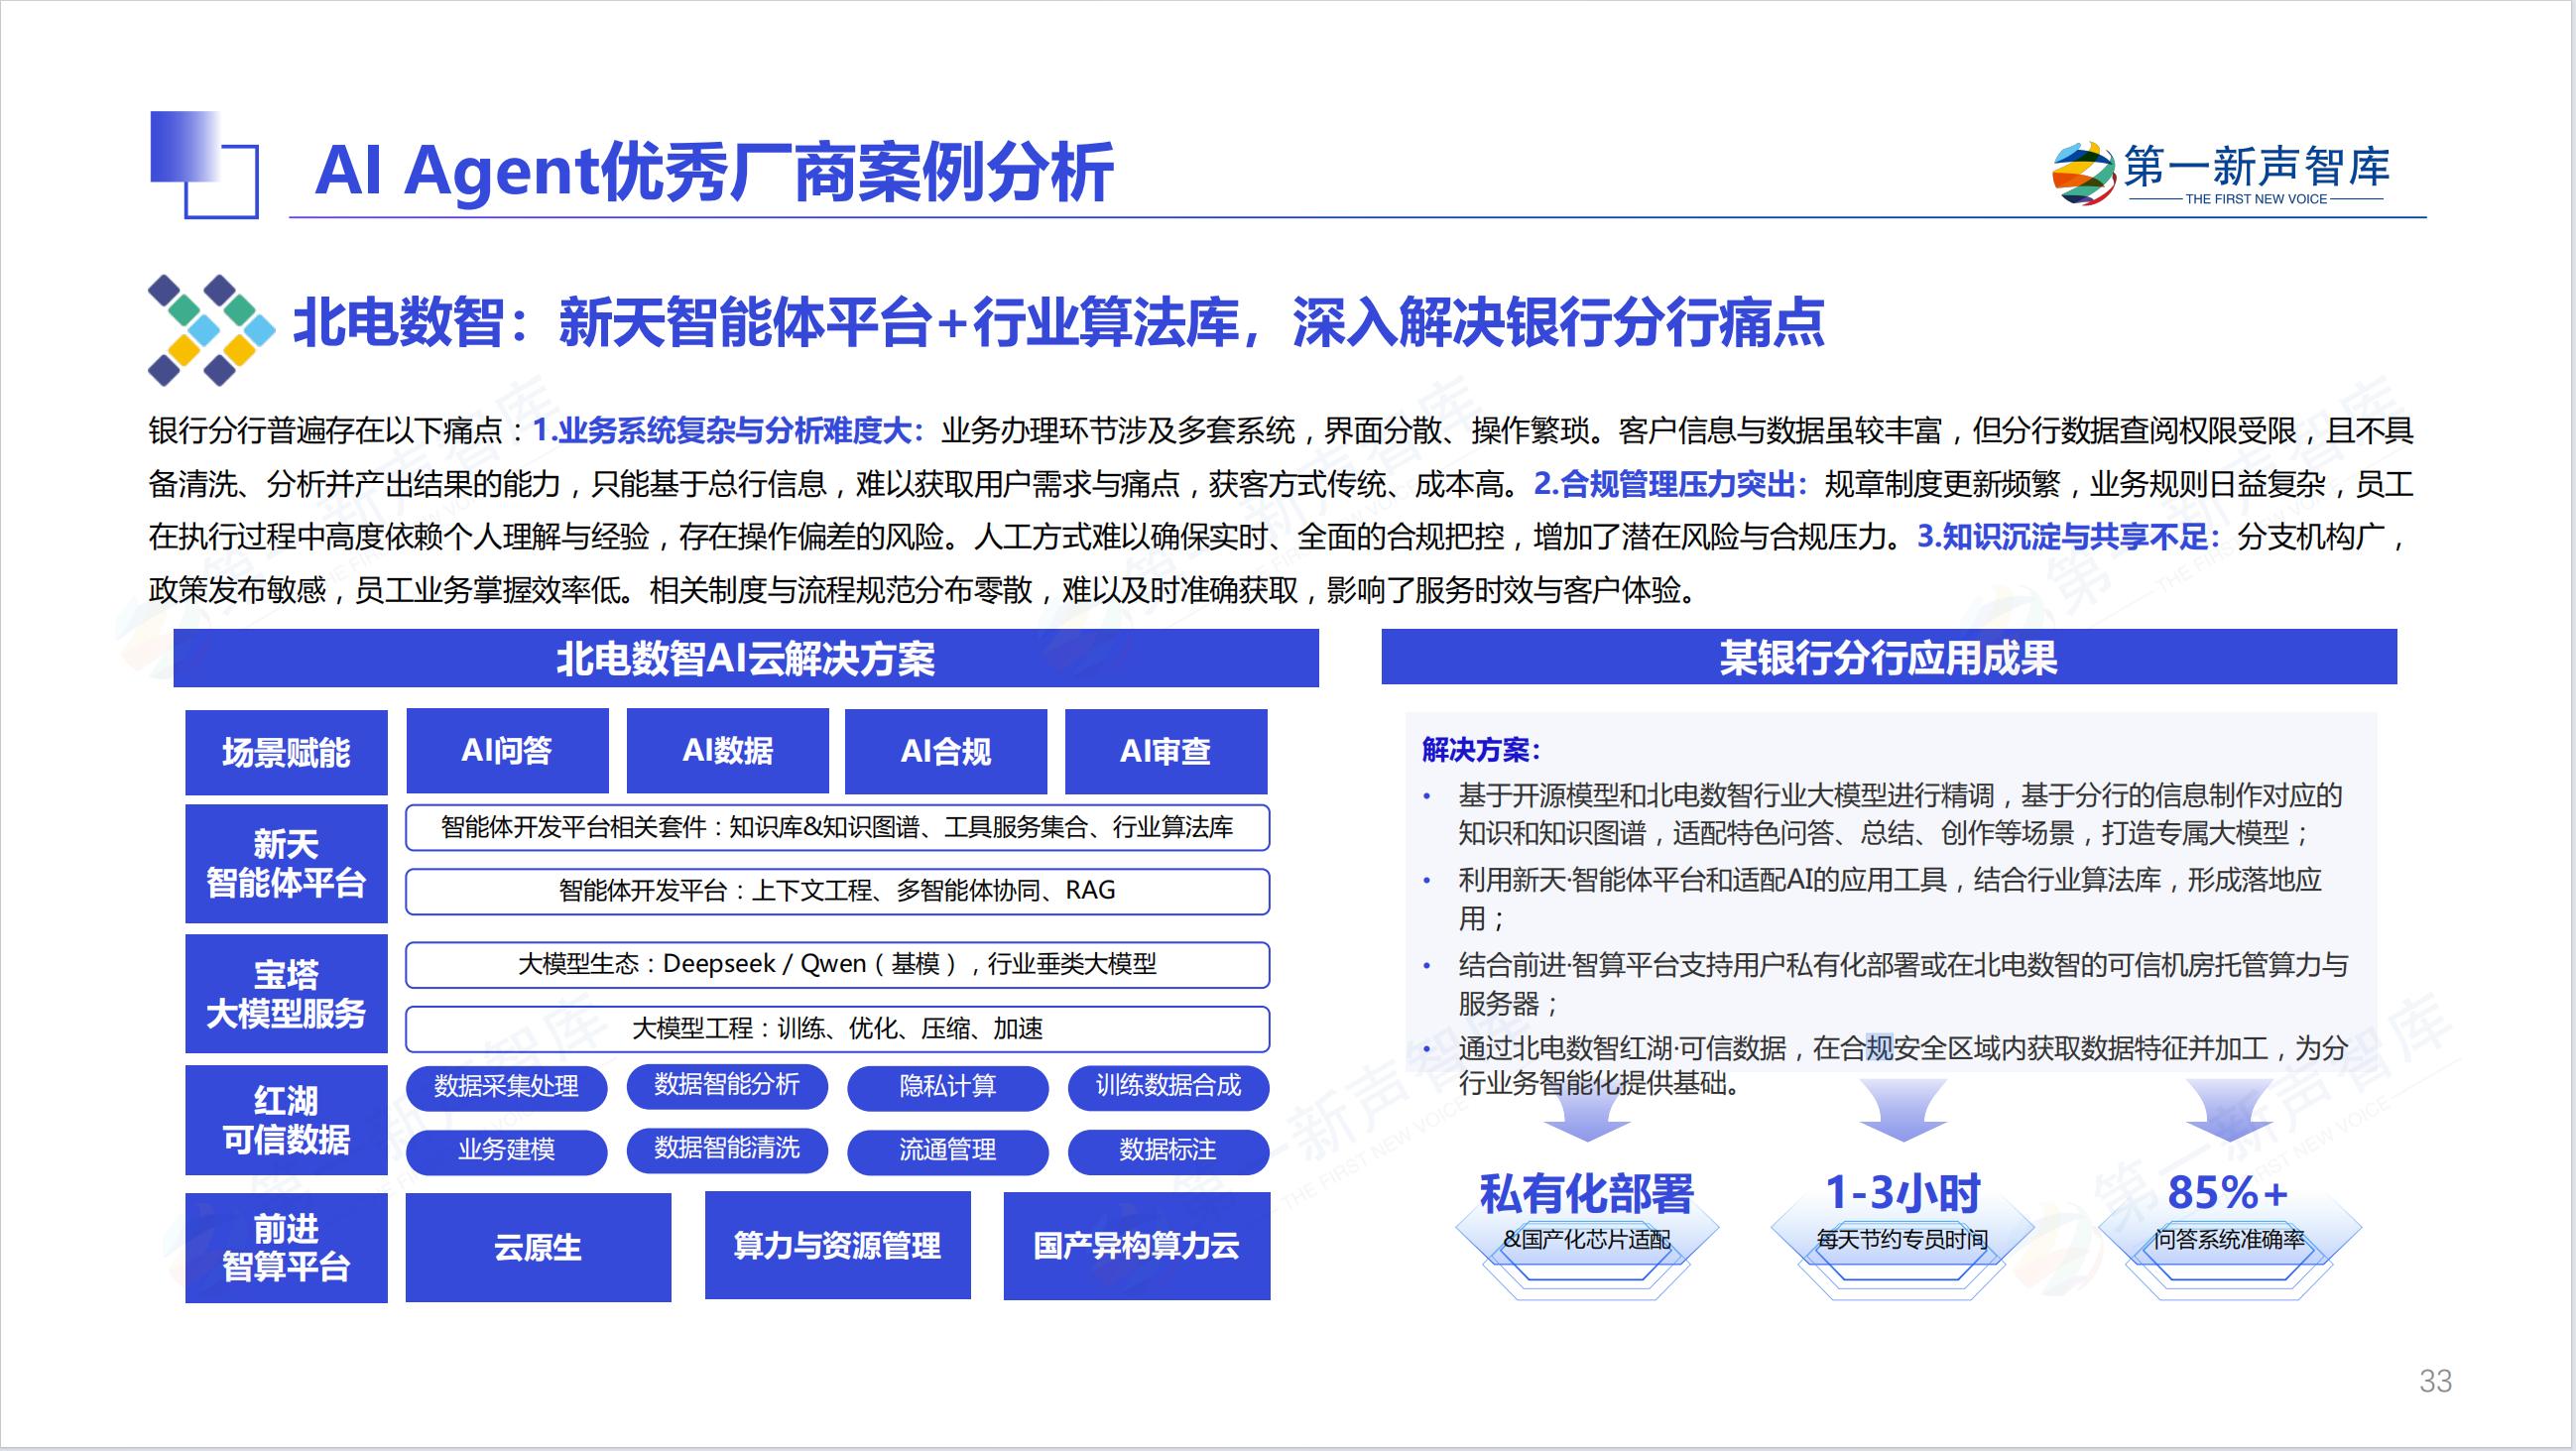Click the 数据采集处理 pill button
The height and width of the screenshot is (1451, 2576).
pyautogui.click(x=506, y=1087)
